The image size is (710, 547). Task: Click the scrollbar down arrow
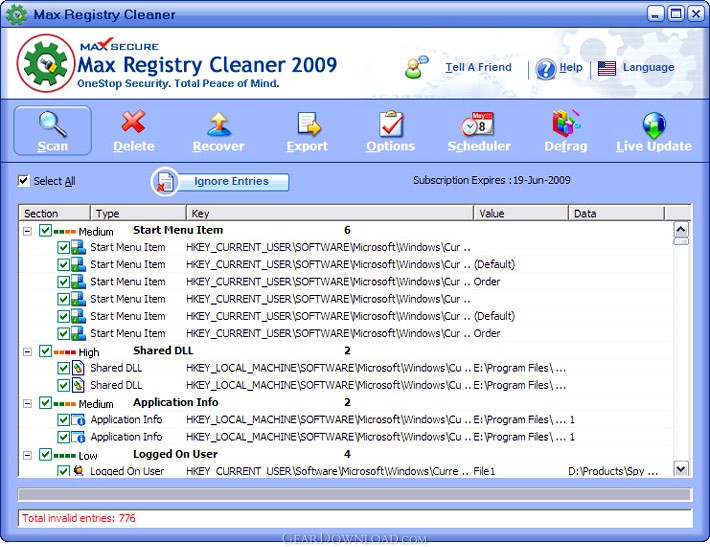[681, 469]
